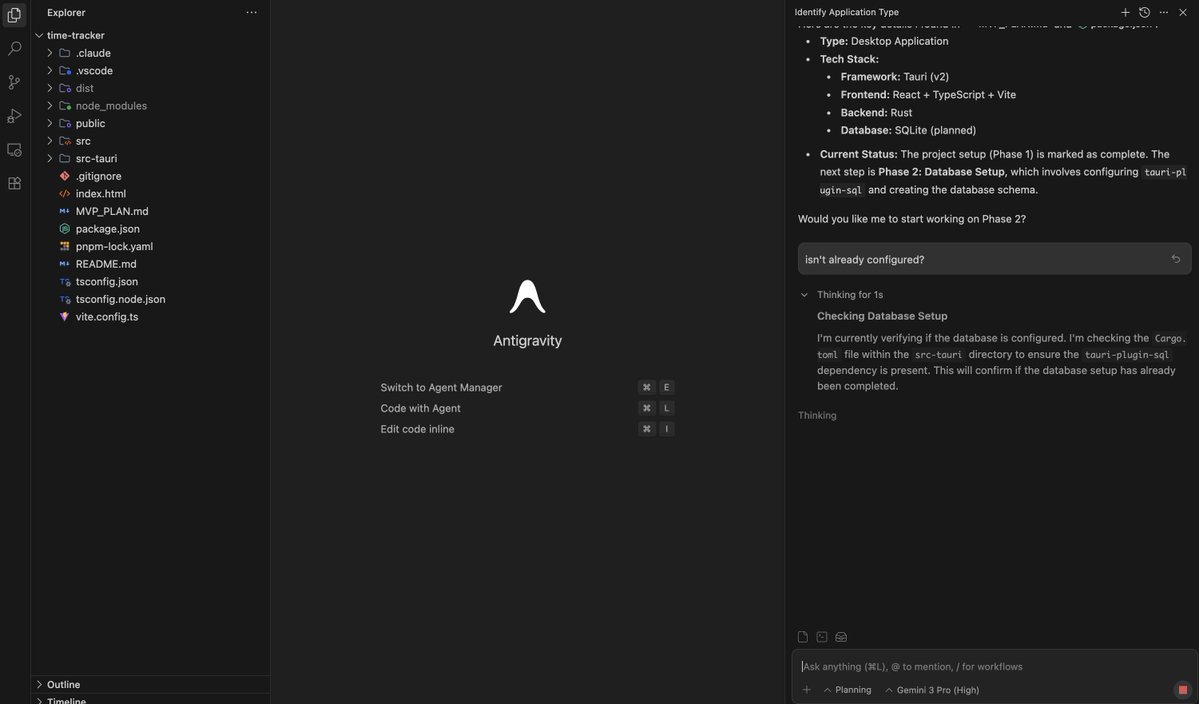This screenshot has height=704, width=1199.
Task: Click the Explorer panel title
Action: tap(66, 12)
